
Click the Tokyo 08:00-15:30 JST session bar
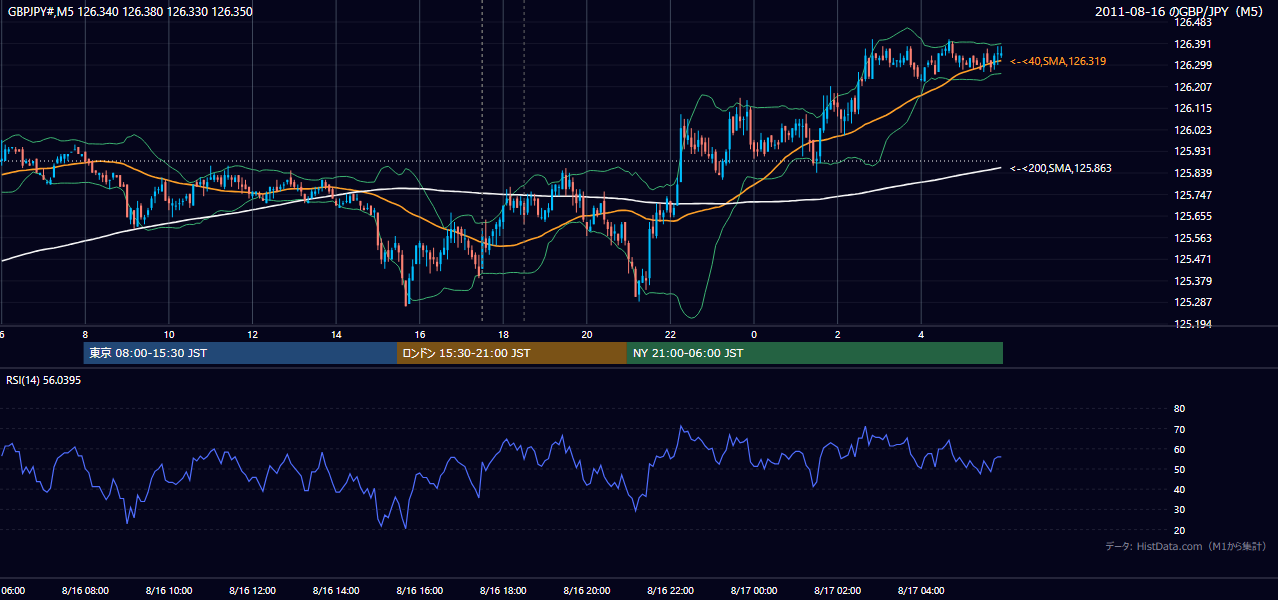coord(240,353)
